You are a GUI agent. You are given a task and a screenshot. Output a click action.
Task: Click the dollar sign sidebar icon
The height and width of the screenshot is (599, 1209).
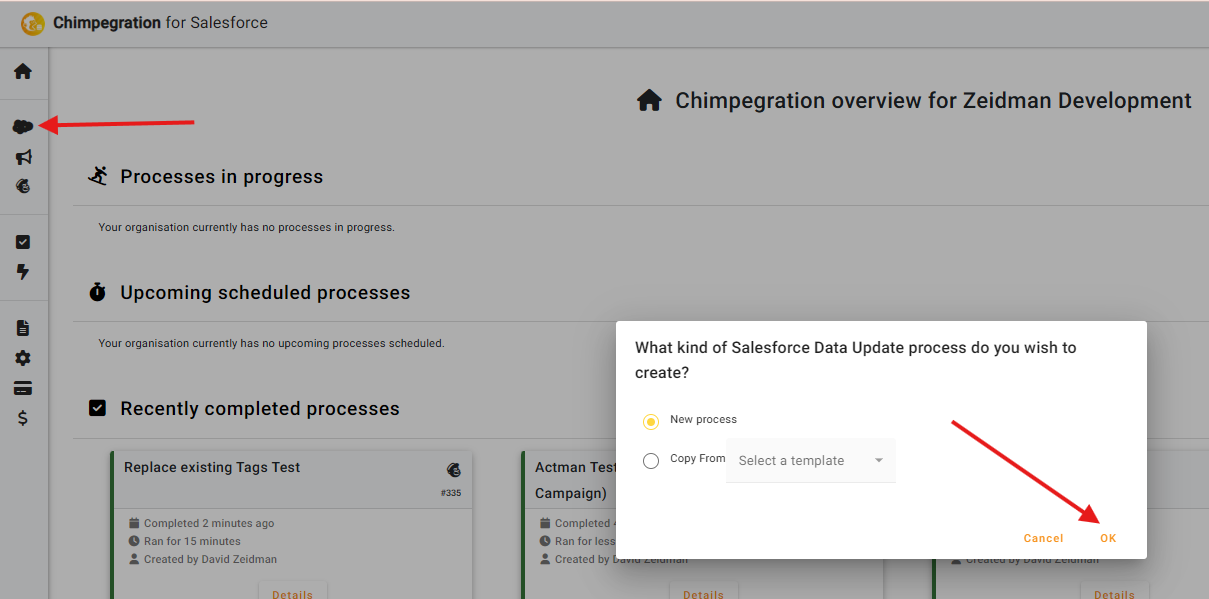[23, 418]
